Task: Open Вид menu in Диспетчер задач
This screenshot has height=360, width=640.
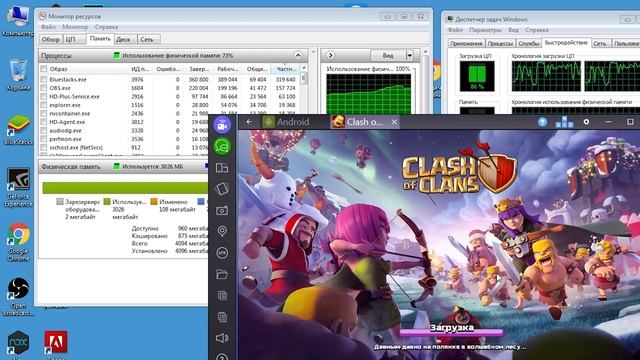Action: click(513, 30)
